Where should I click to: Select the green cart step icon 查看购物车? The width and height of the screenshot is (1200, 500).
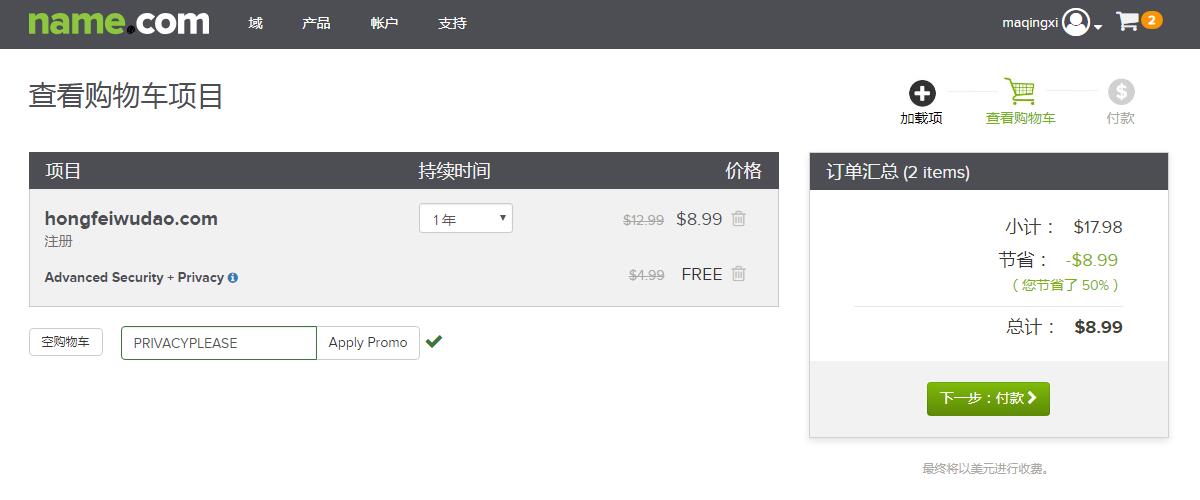[1020, 91]
